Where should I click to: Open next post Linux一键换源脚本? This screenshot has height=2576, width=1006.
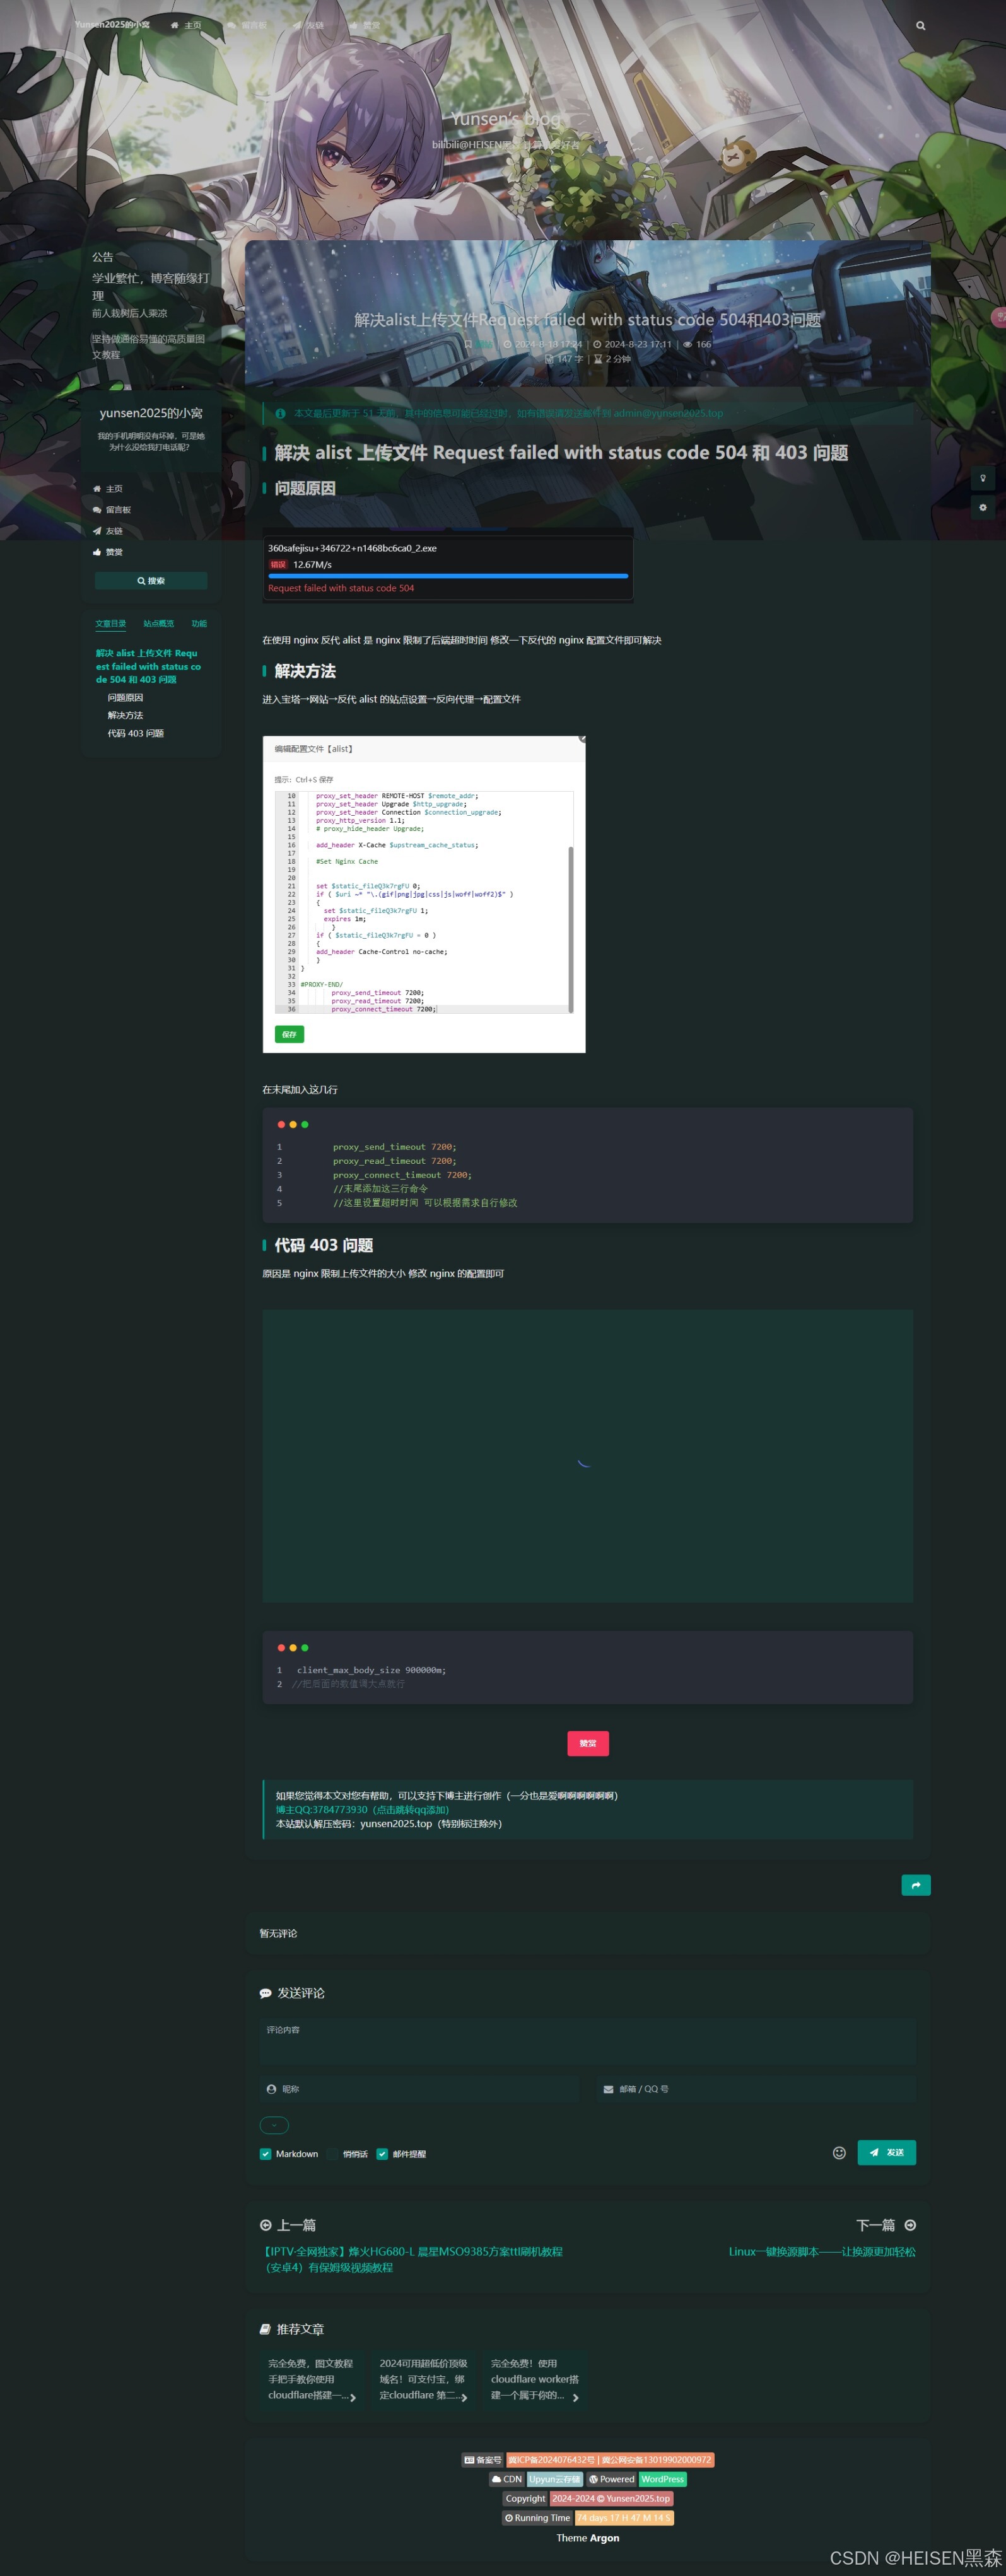[x=822, y=2251]
